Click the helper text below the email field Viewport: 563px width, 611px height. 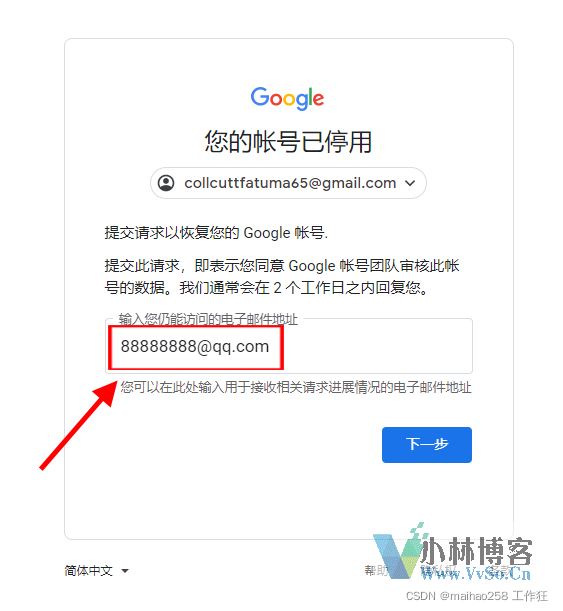pyautogui.click(x=296, y=387)
